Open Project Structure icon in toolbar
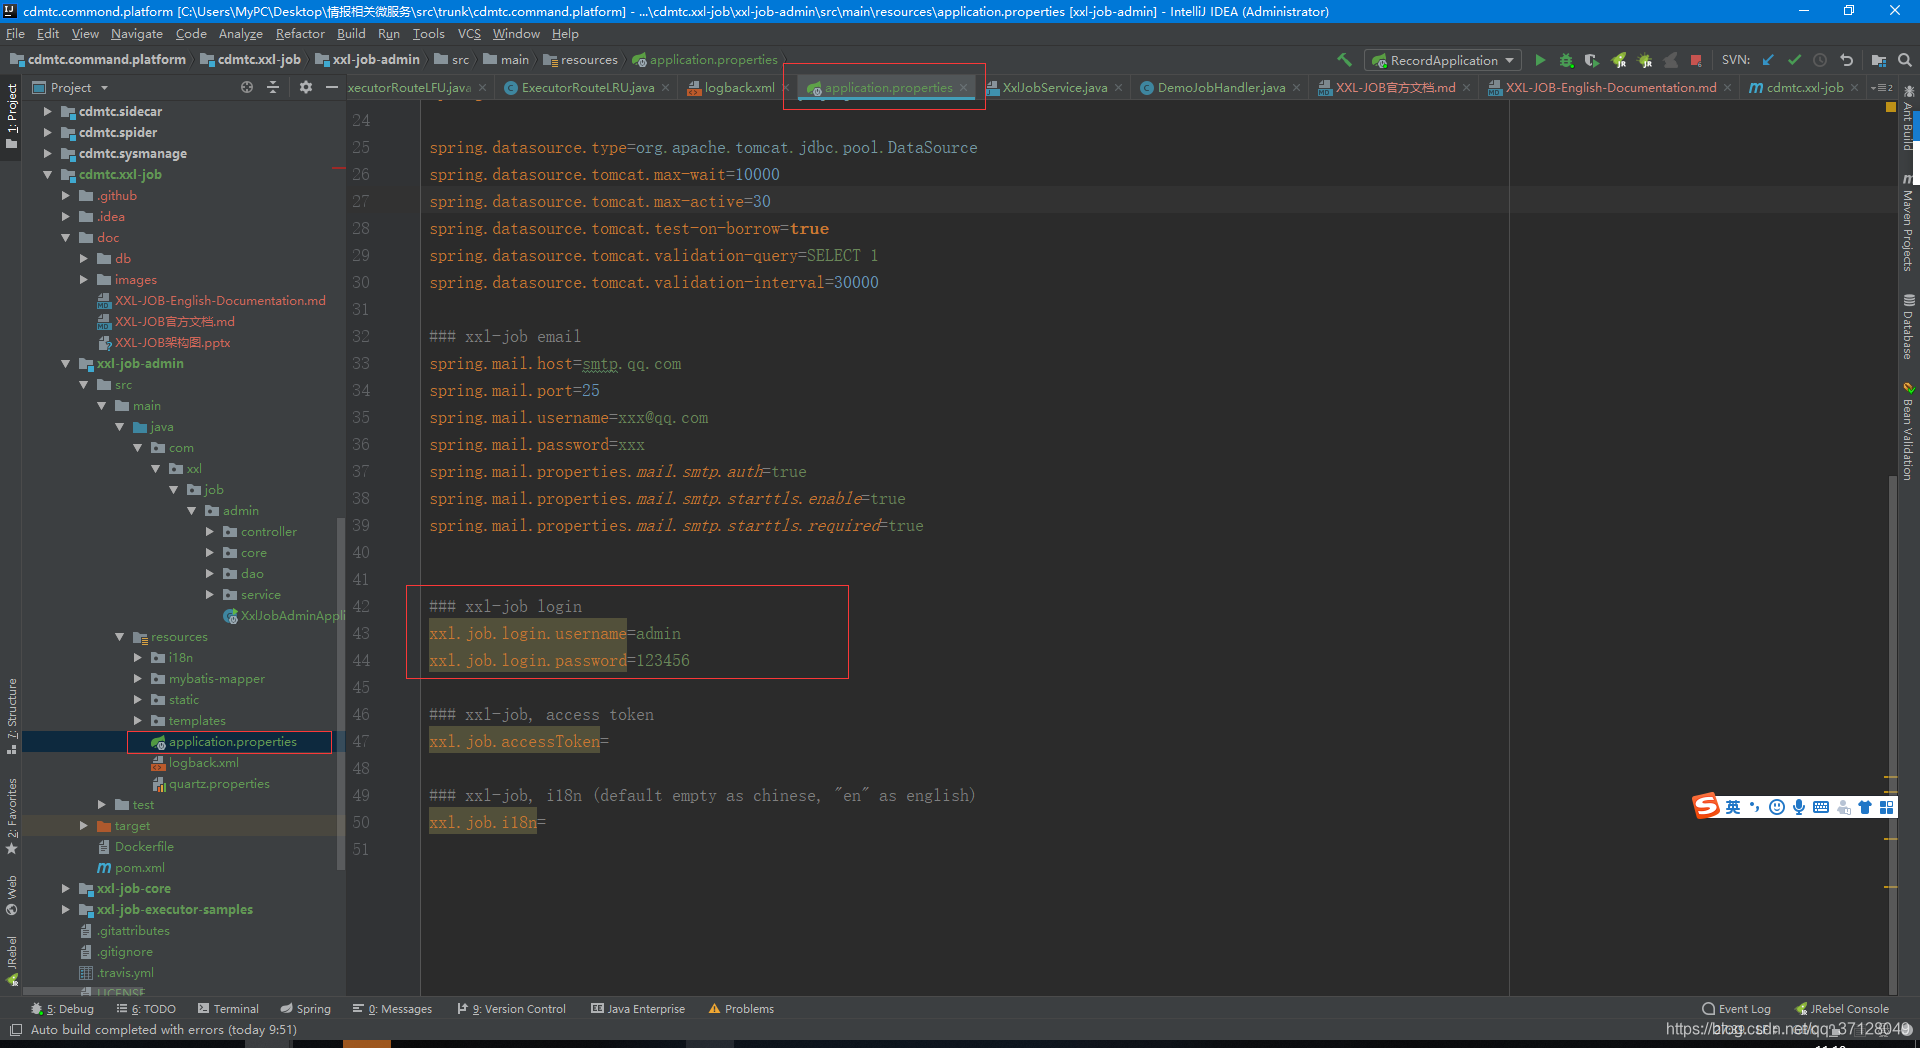The width and height of the screenshot is (1920, 1048). tap(1878, 60)
